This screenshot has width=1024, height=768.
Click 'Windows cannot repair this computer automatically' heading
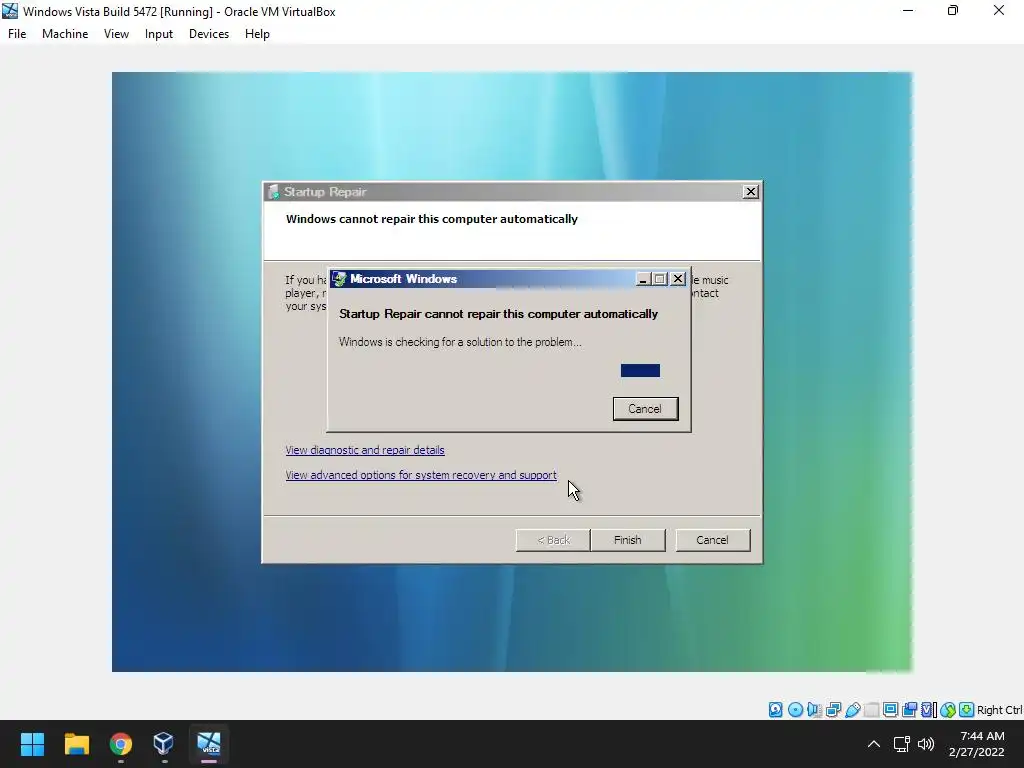(432, 219)
